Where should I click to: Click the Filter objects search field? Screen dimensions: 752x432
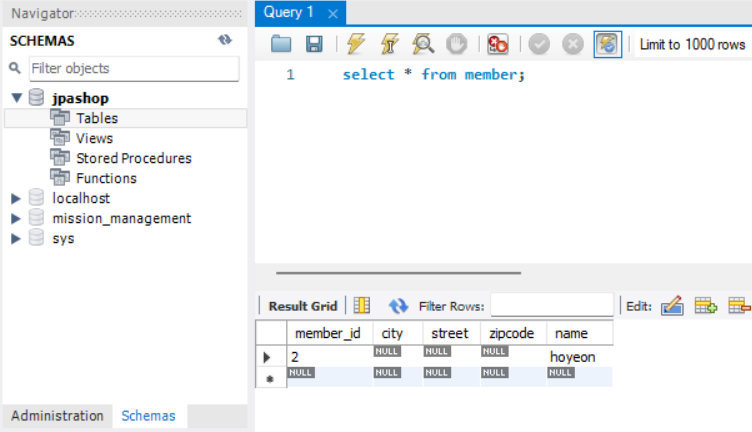click(132, 68)
